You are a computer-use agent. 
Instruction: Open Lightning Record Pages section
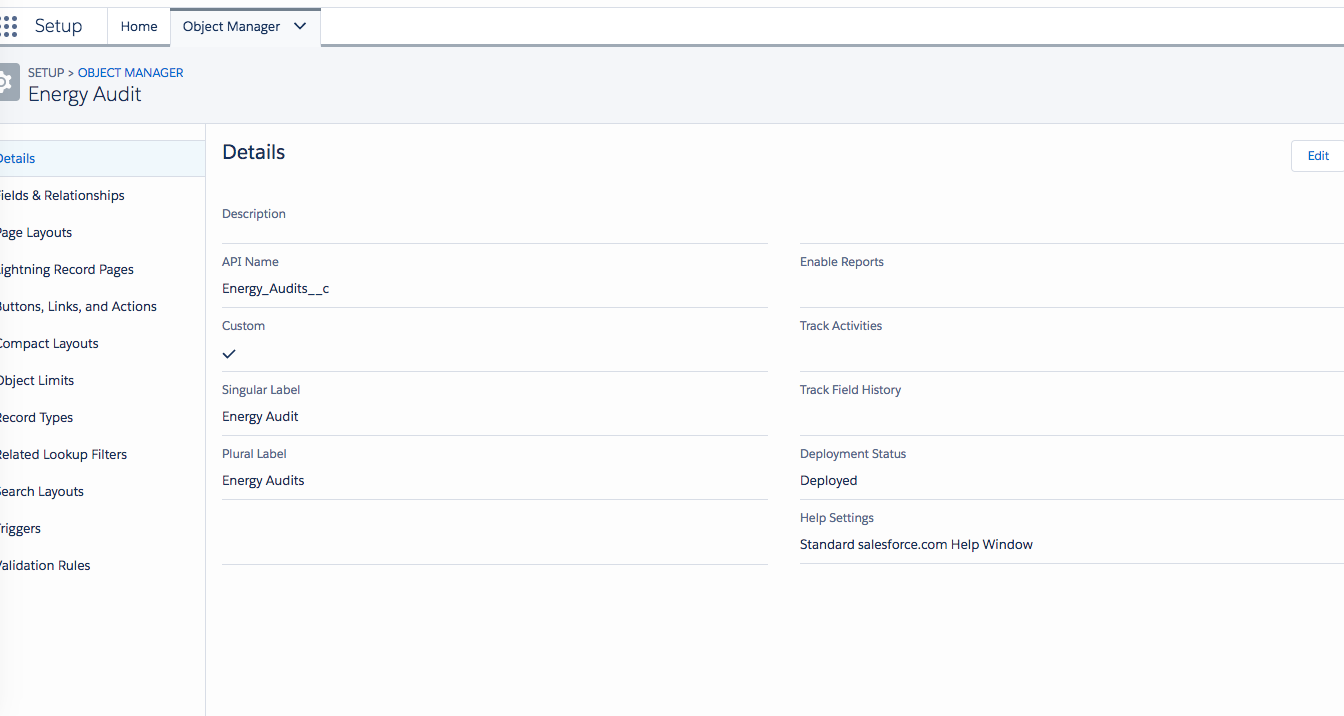tap(66, 269)
